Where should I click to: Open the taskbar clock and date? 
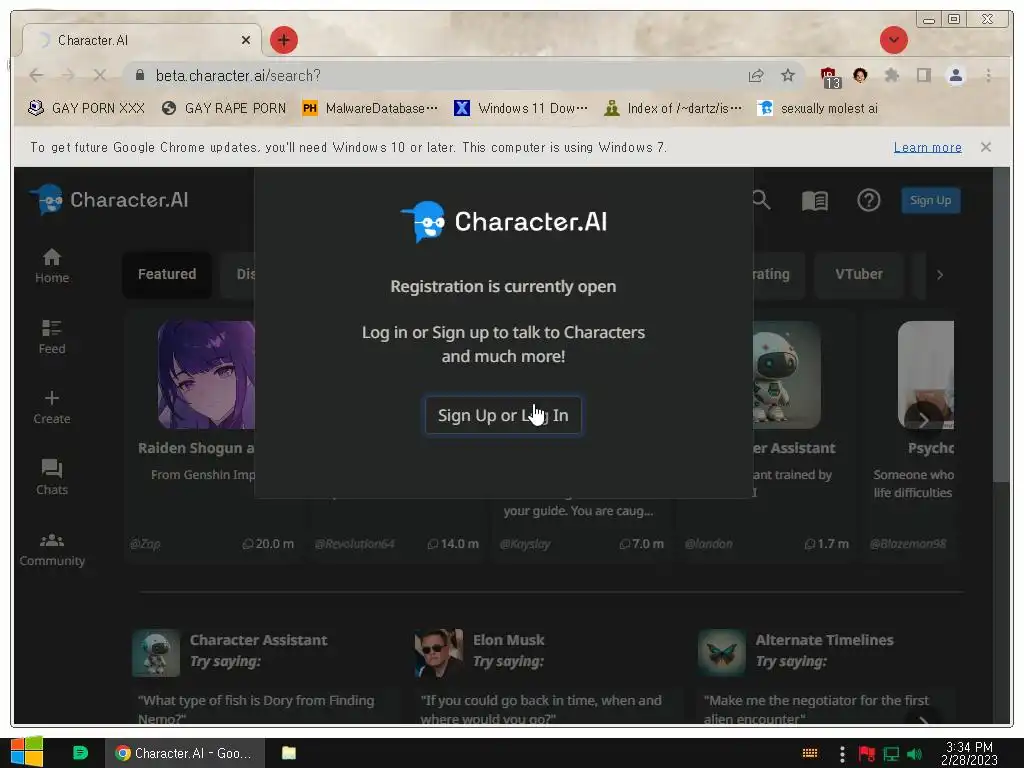(x=969, y=754)
